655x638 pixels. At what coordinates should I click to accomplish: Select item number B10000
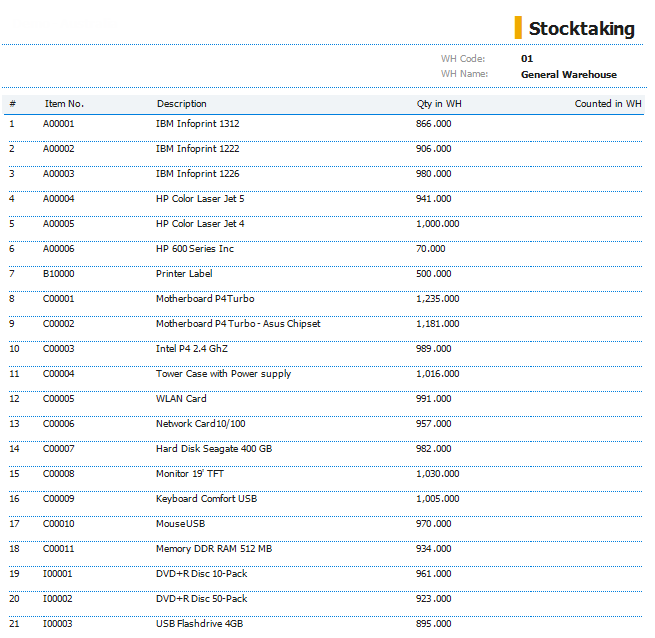pos(58,274)
